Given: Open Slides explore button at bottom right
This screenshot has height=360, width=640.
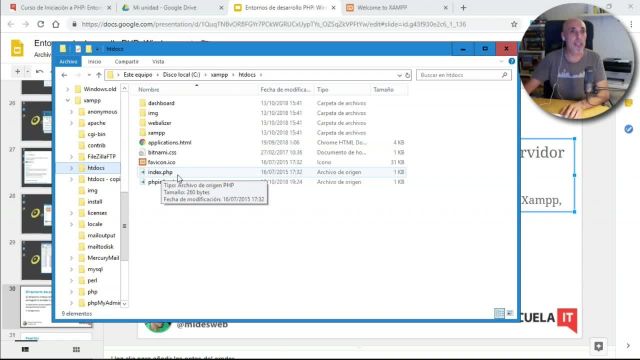Looking at the screenshot, I should pyautogui.click(x=599, y=347).
